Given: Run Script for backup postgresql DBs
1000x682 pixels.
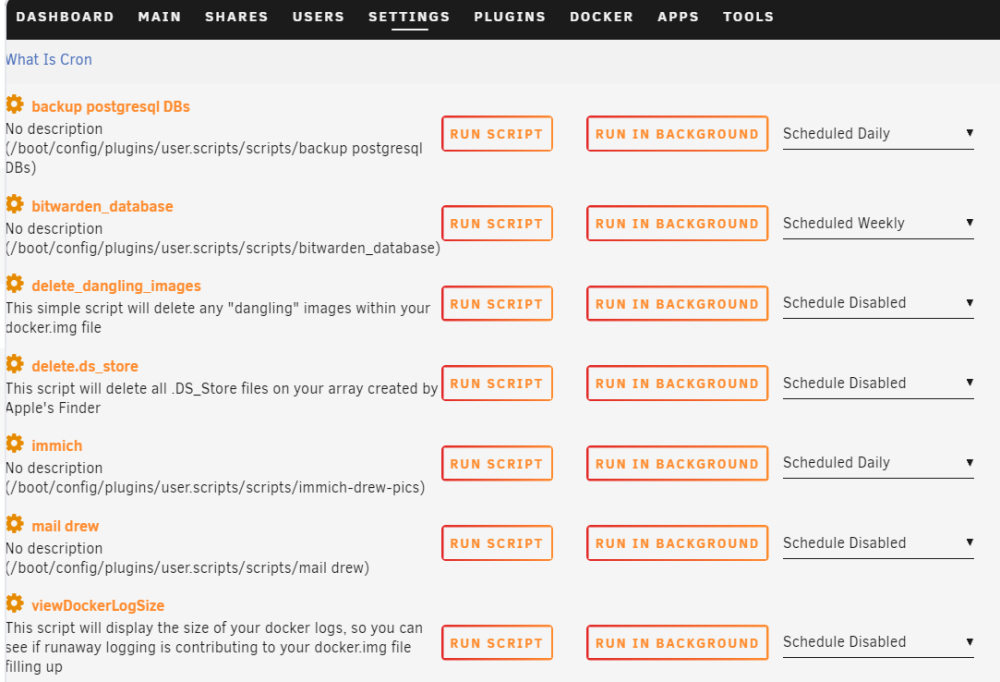Looking at the screenshot, I should tap(497, 133).
